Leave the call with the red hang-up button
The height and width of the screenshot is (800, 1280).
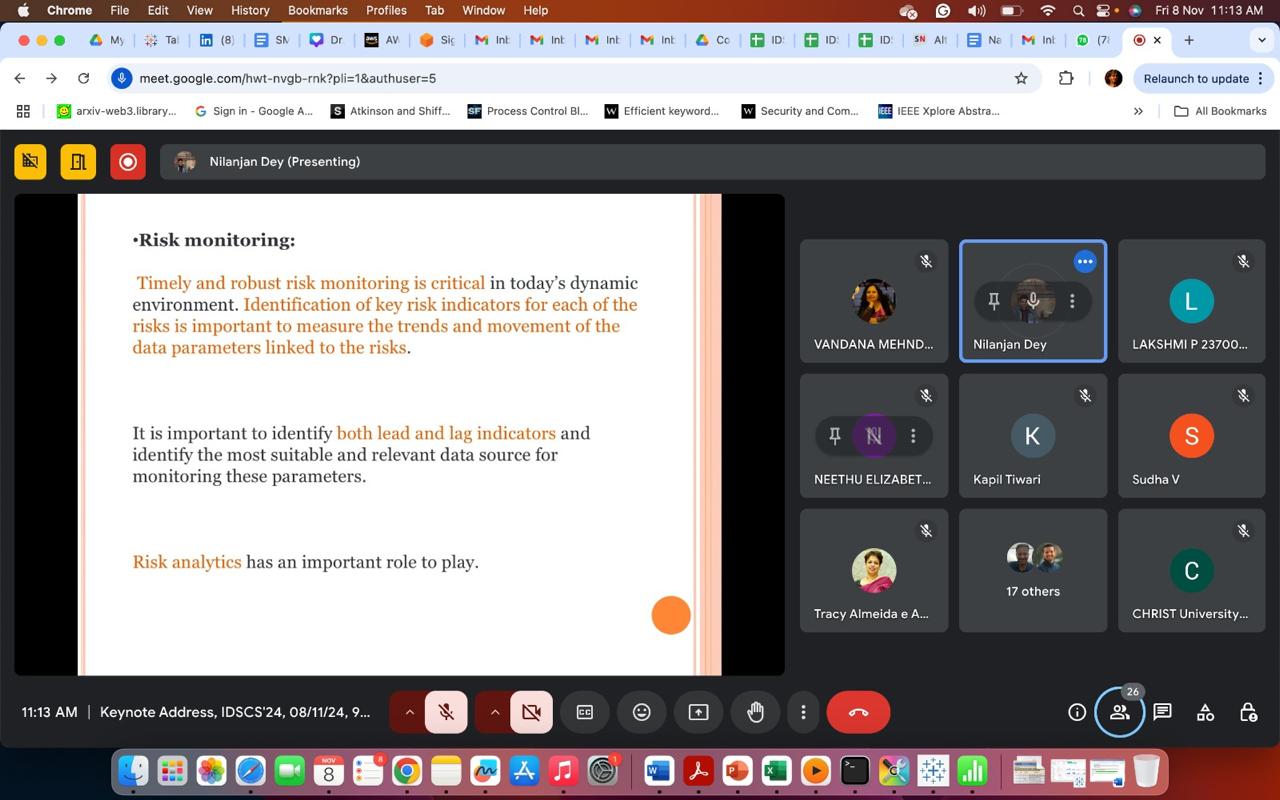point(858,712)
